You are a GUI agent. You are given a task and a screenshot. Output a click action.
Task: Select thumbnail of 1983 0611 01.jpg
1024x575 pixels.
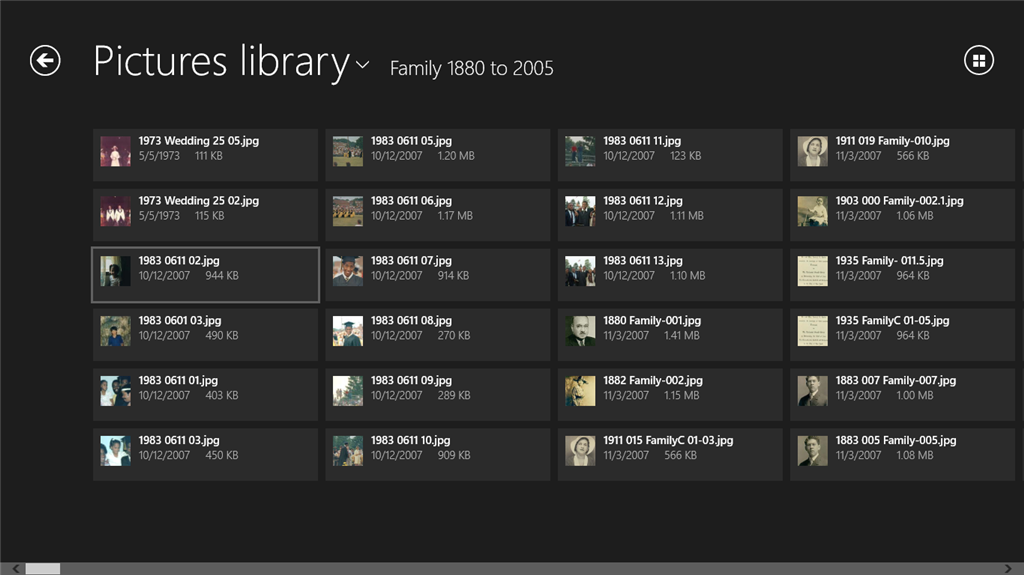[x=115, y=391]
